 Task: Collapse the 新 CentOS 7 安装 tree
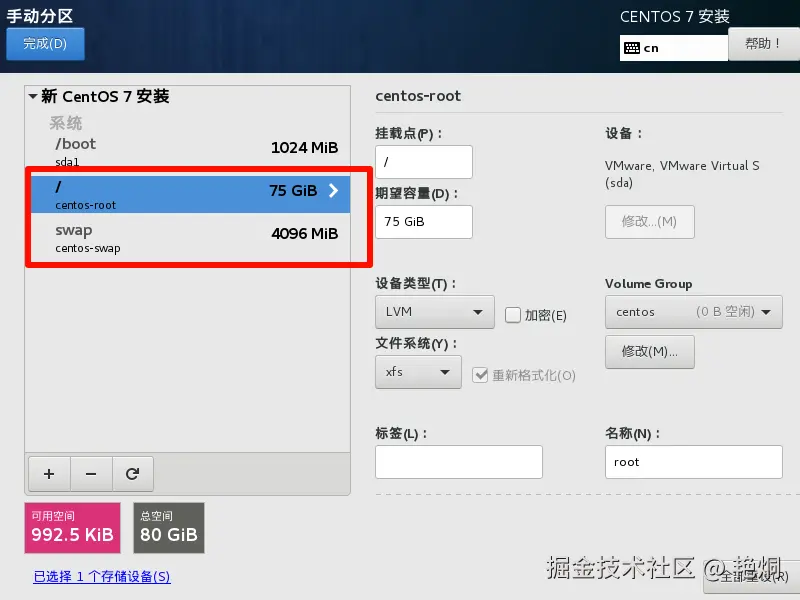point(34,96)
